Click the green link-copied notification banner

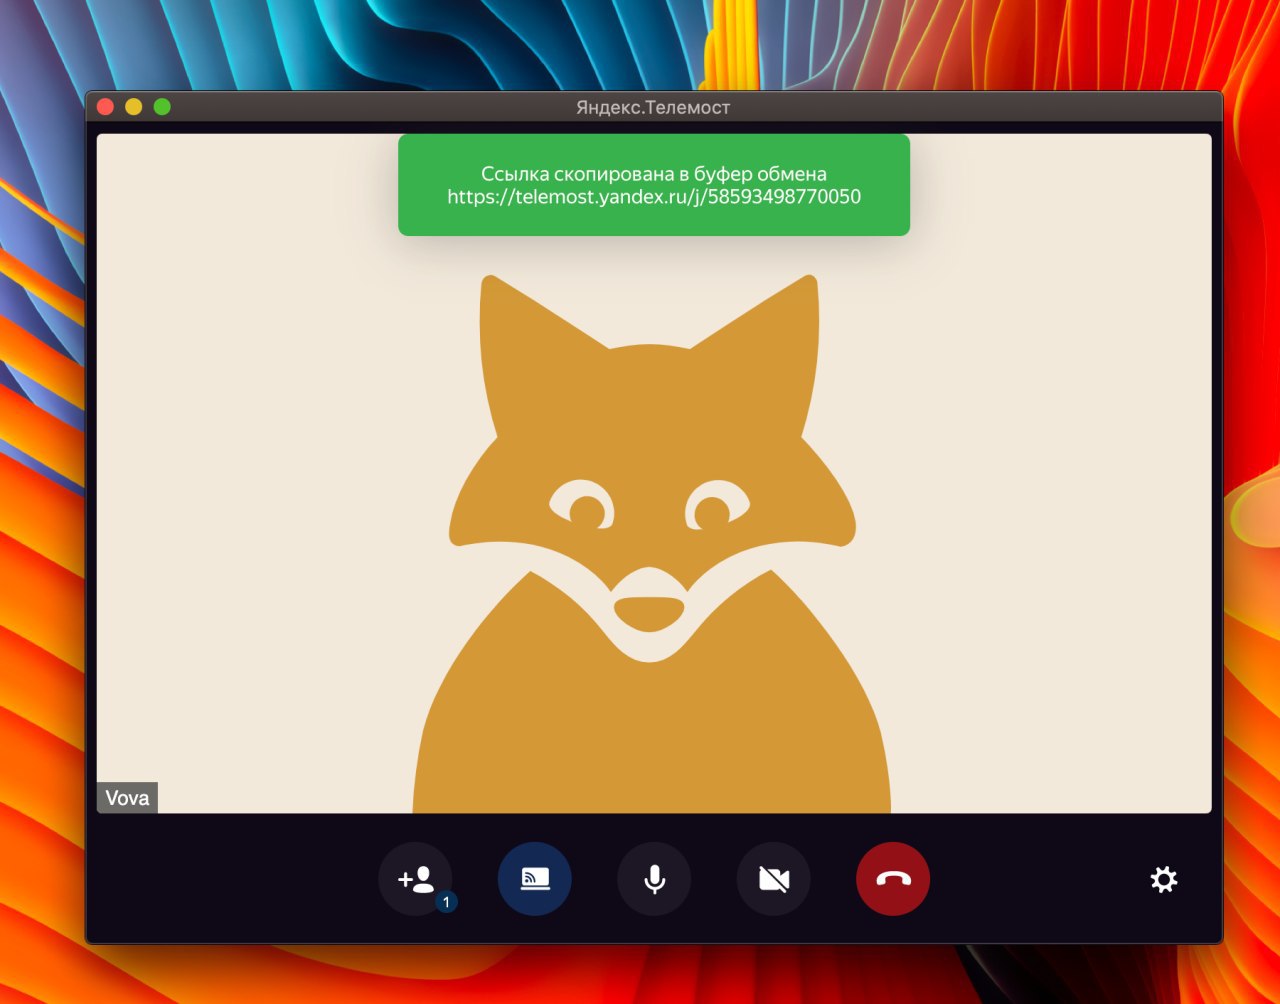[654, 185]
